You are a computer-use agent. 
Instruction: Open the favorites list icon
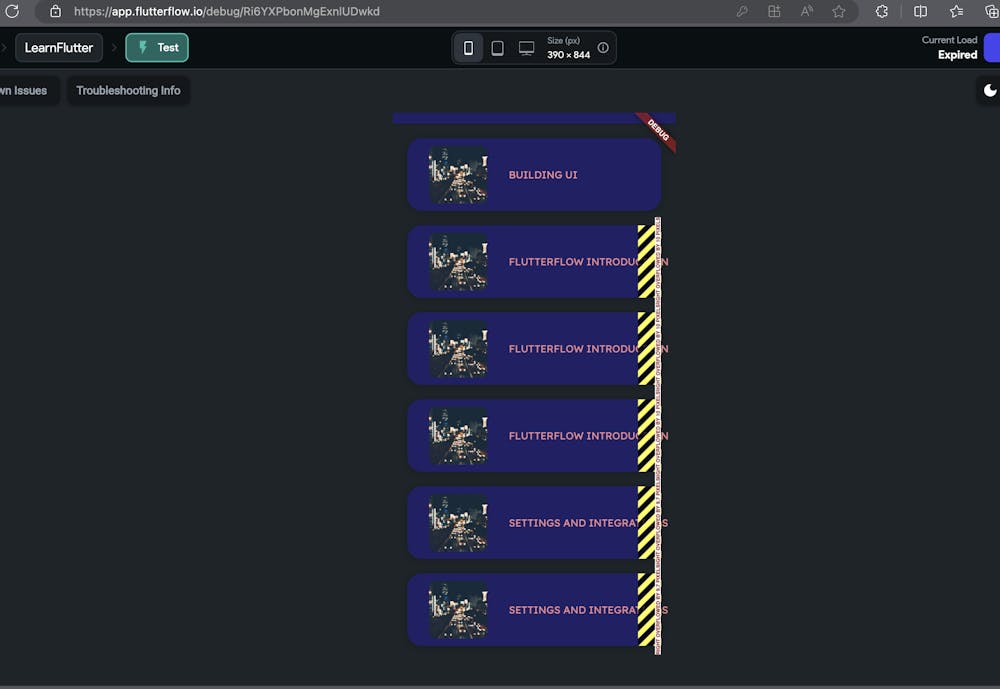click(956, 11)
